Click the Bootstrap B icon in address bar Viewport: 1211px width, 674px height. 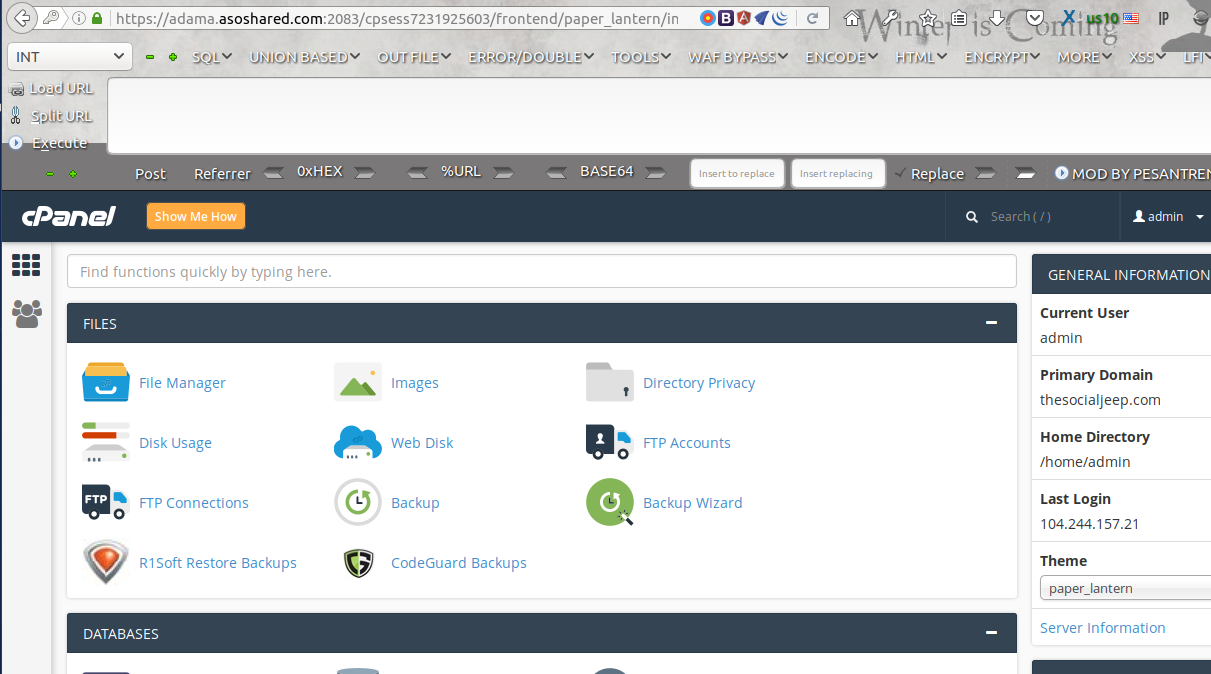tap(725, 18)
